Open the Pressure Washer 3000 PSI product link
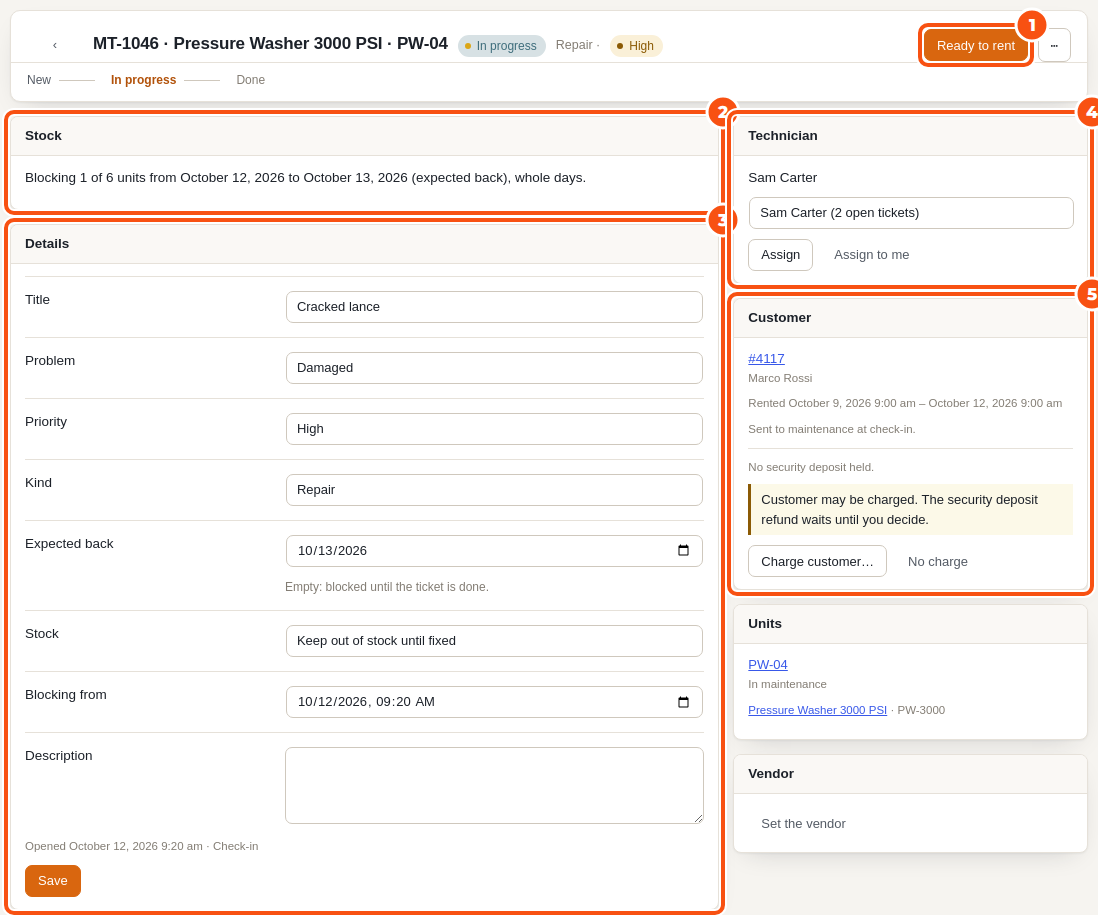The height and width of the screenshot is (915, 1098). click(817, 710)
